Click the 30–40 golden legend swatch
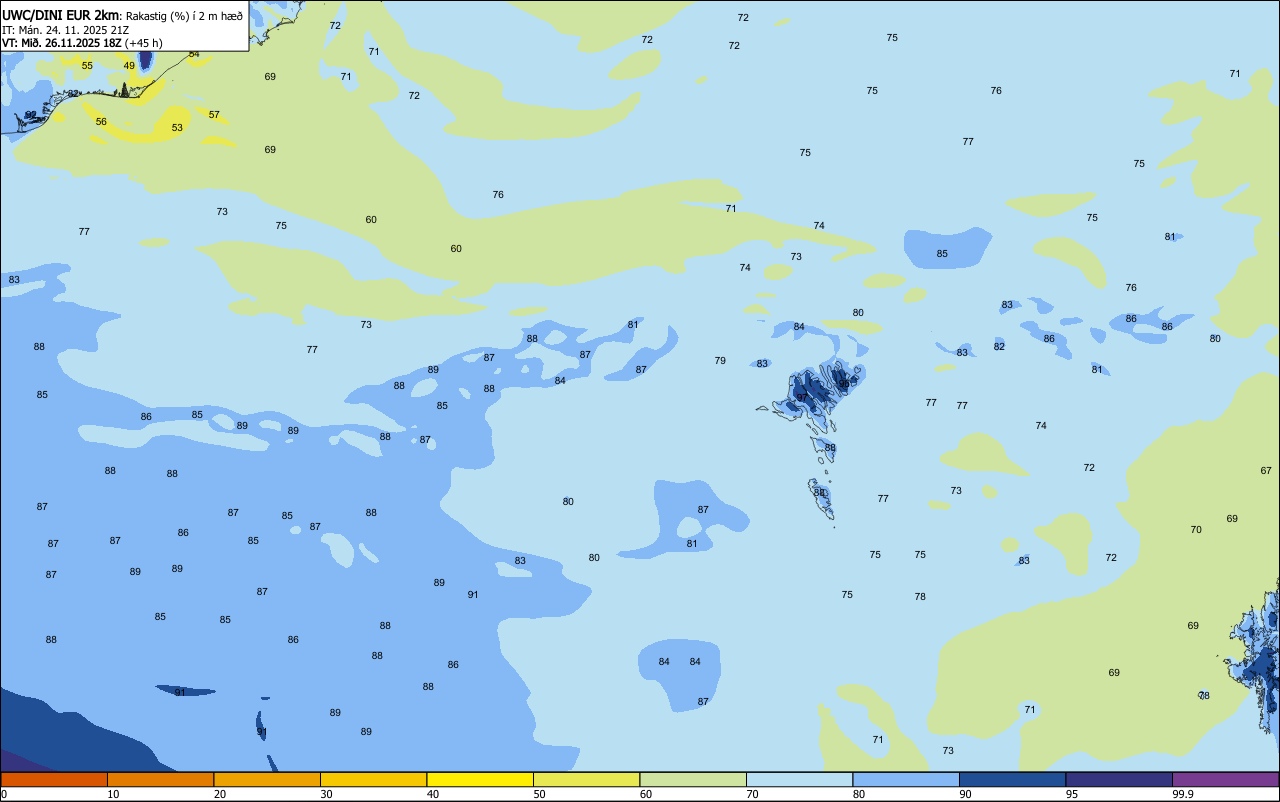 [373, 779]
